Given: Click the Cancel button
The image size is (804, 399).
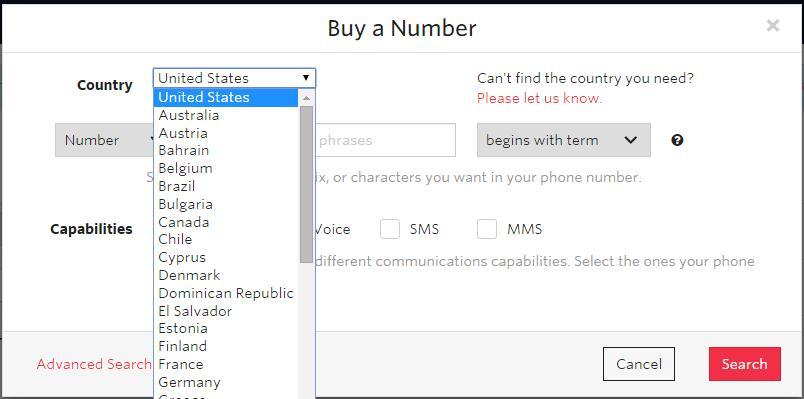Looking at the screenshot, I should (638, 364).
